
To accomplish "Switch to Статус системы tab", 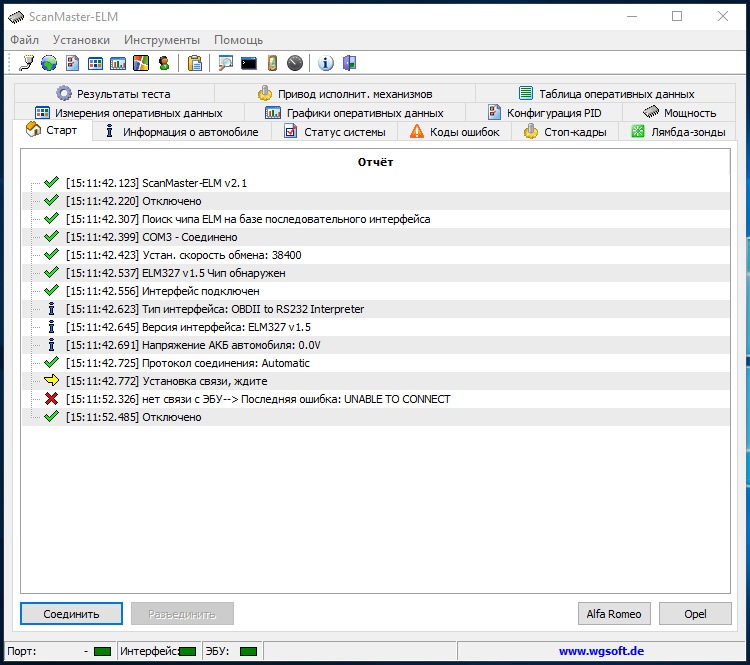I will 334,132.
